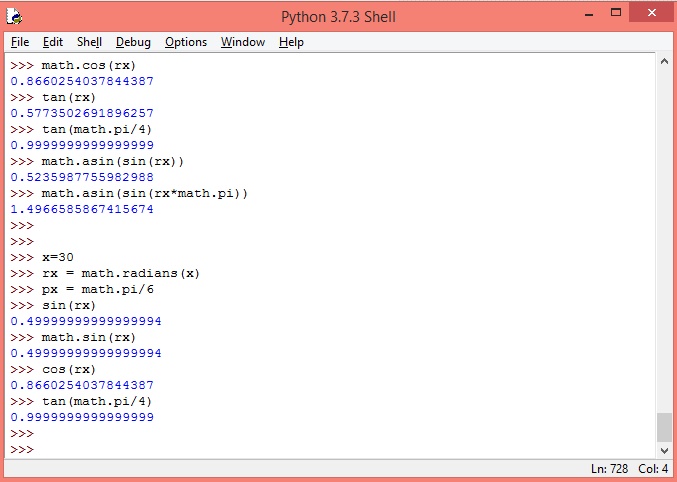The image size is (677, 482).
Task: Click the Col: 4 status indicator
Action: click(x=653, y=469)
